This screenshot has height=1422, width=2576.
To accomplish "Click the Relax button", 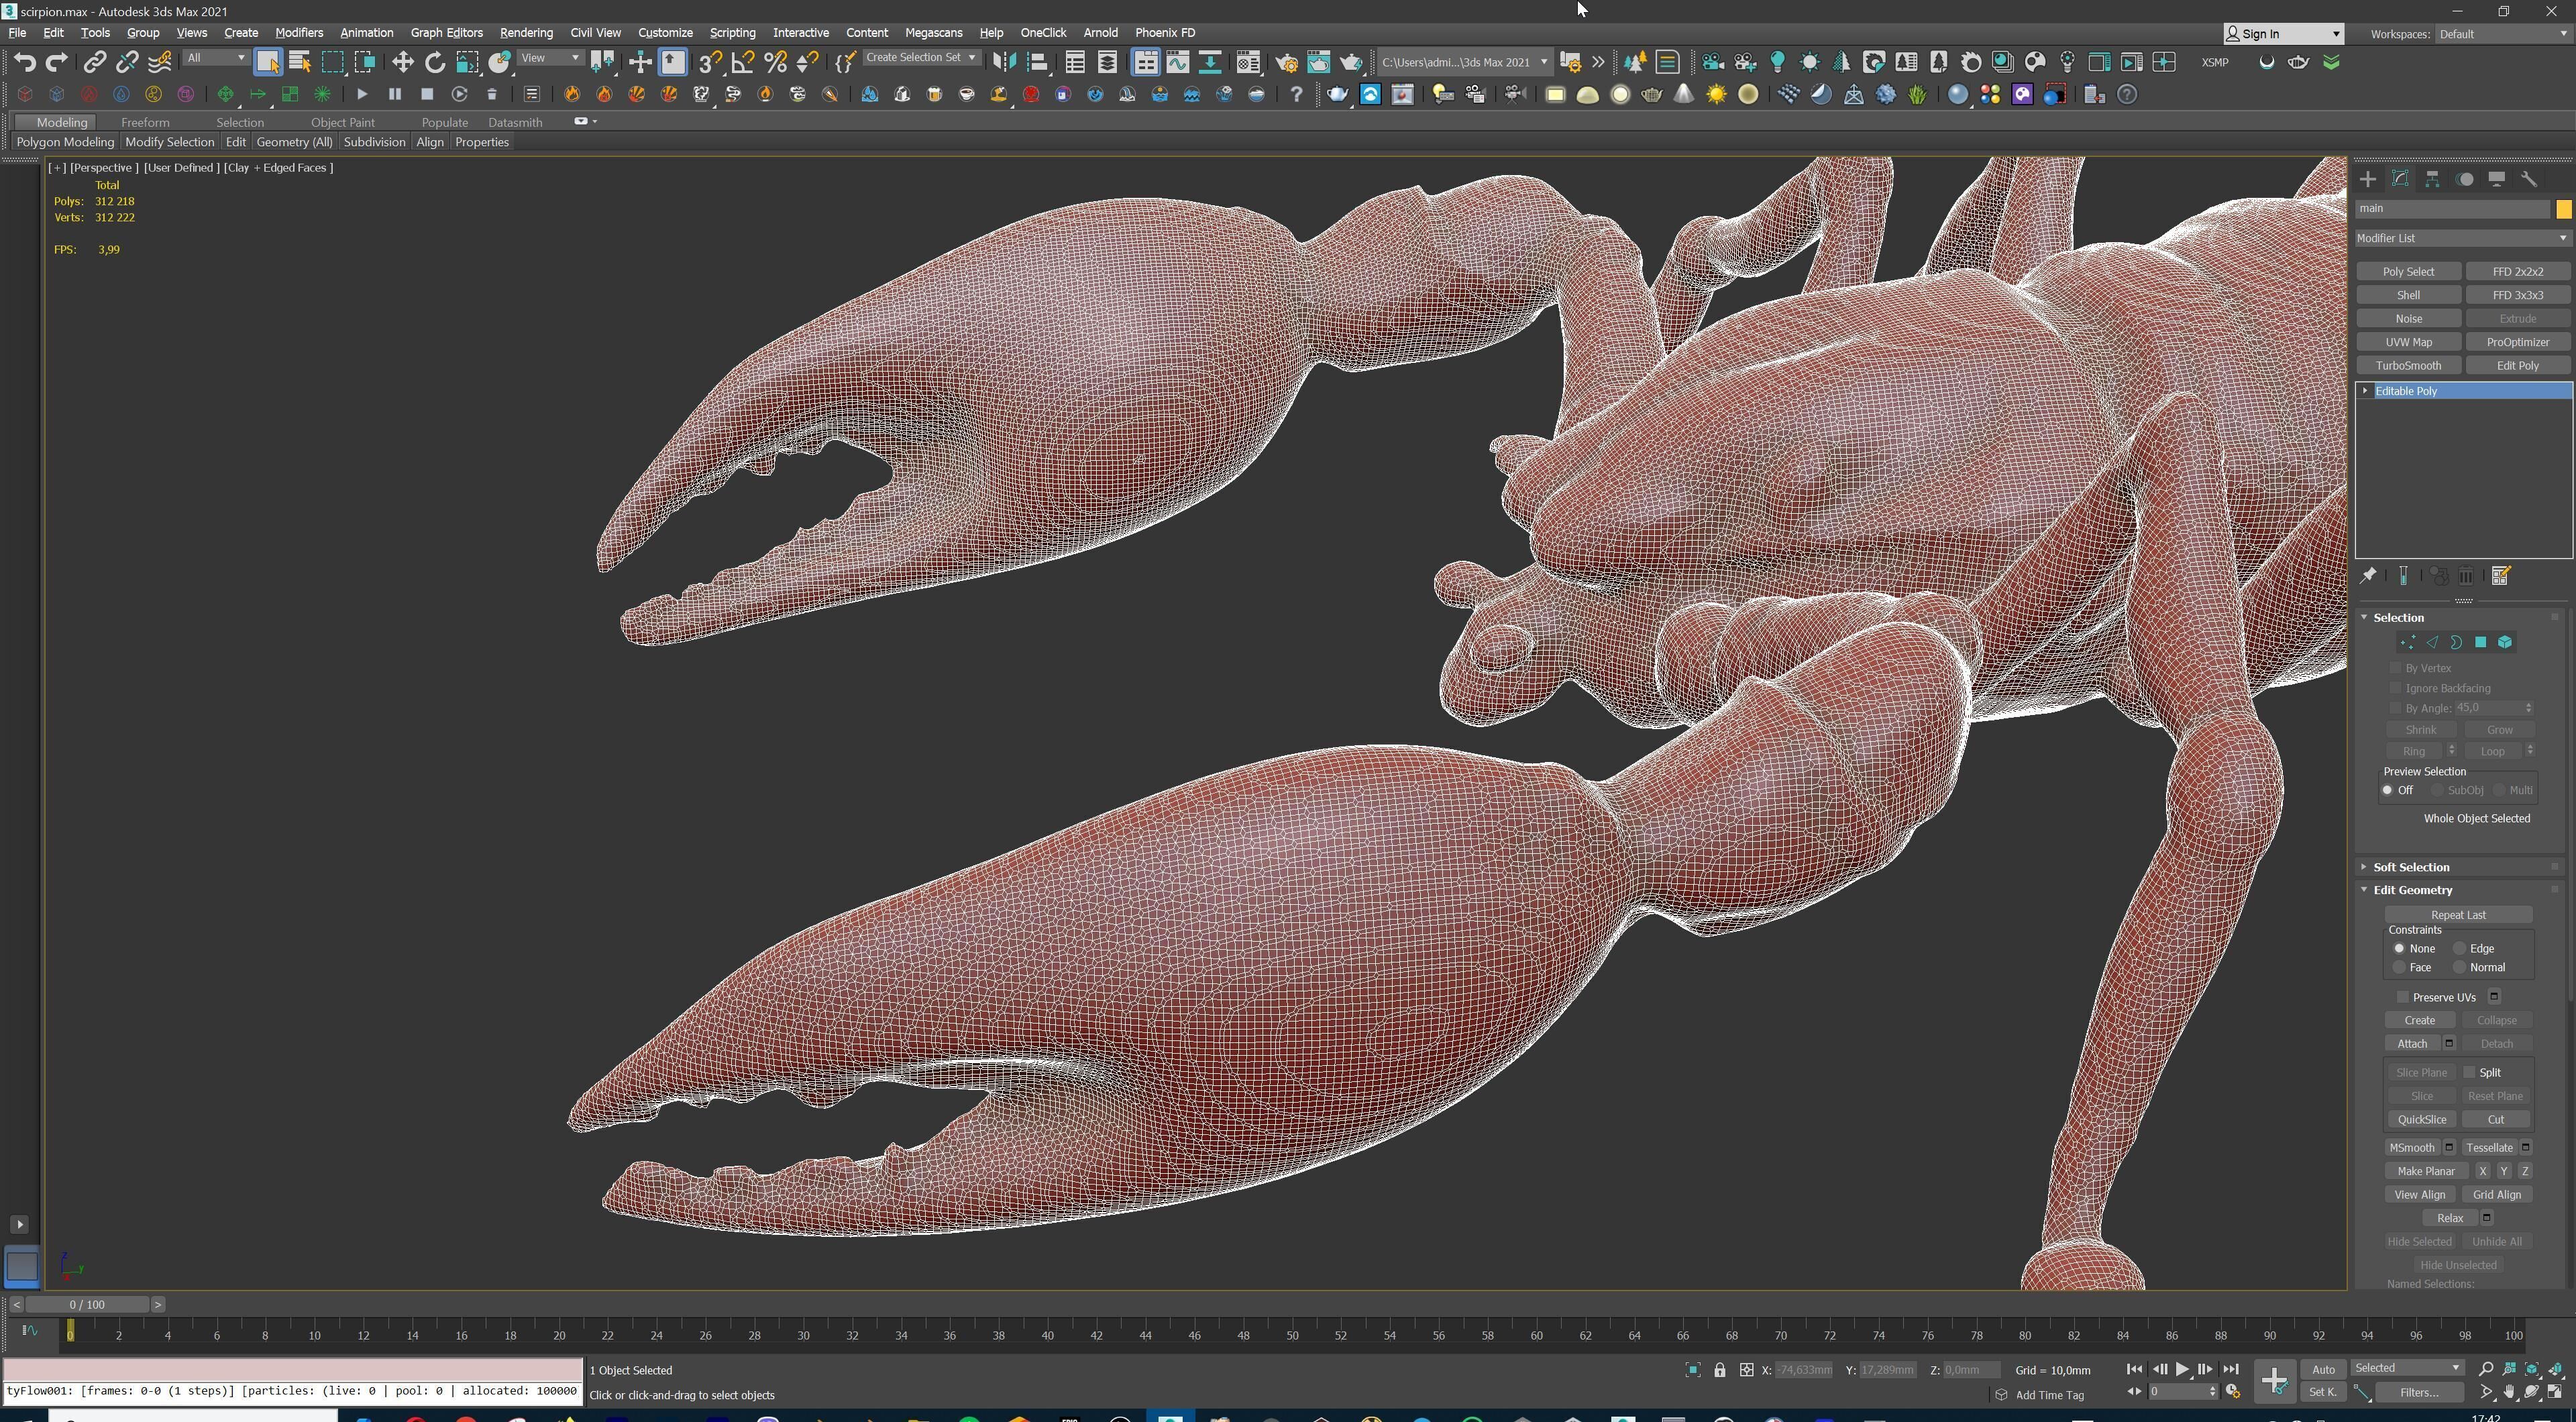I will point(2449,1218).
